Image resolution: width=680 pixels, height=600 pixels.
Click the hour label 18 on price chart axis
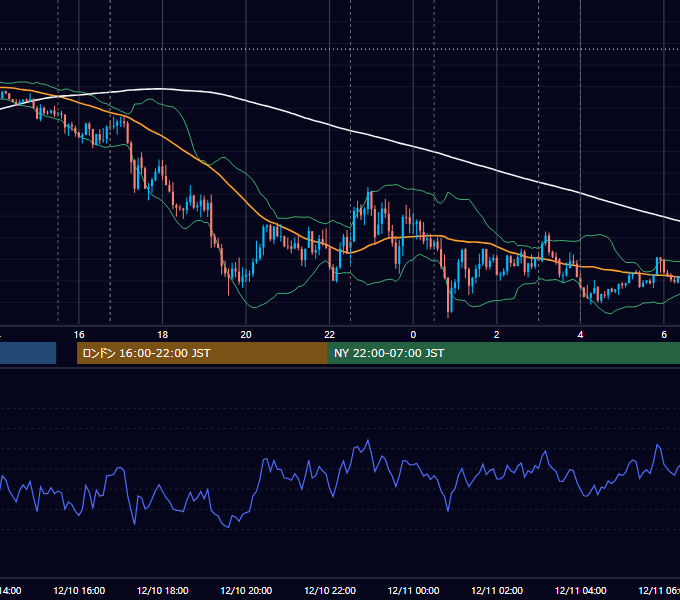coord(163,335)
